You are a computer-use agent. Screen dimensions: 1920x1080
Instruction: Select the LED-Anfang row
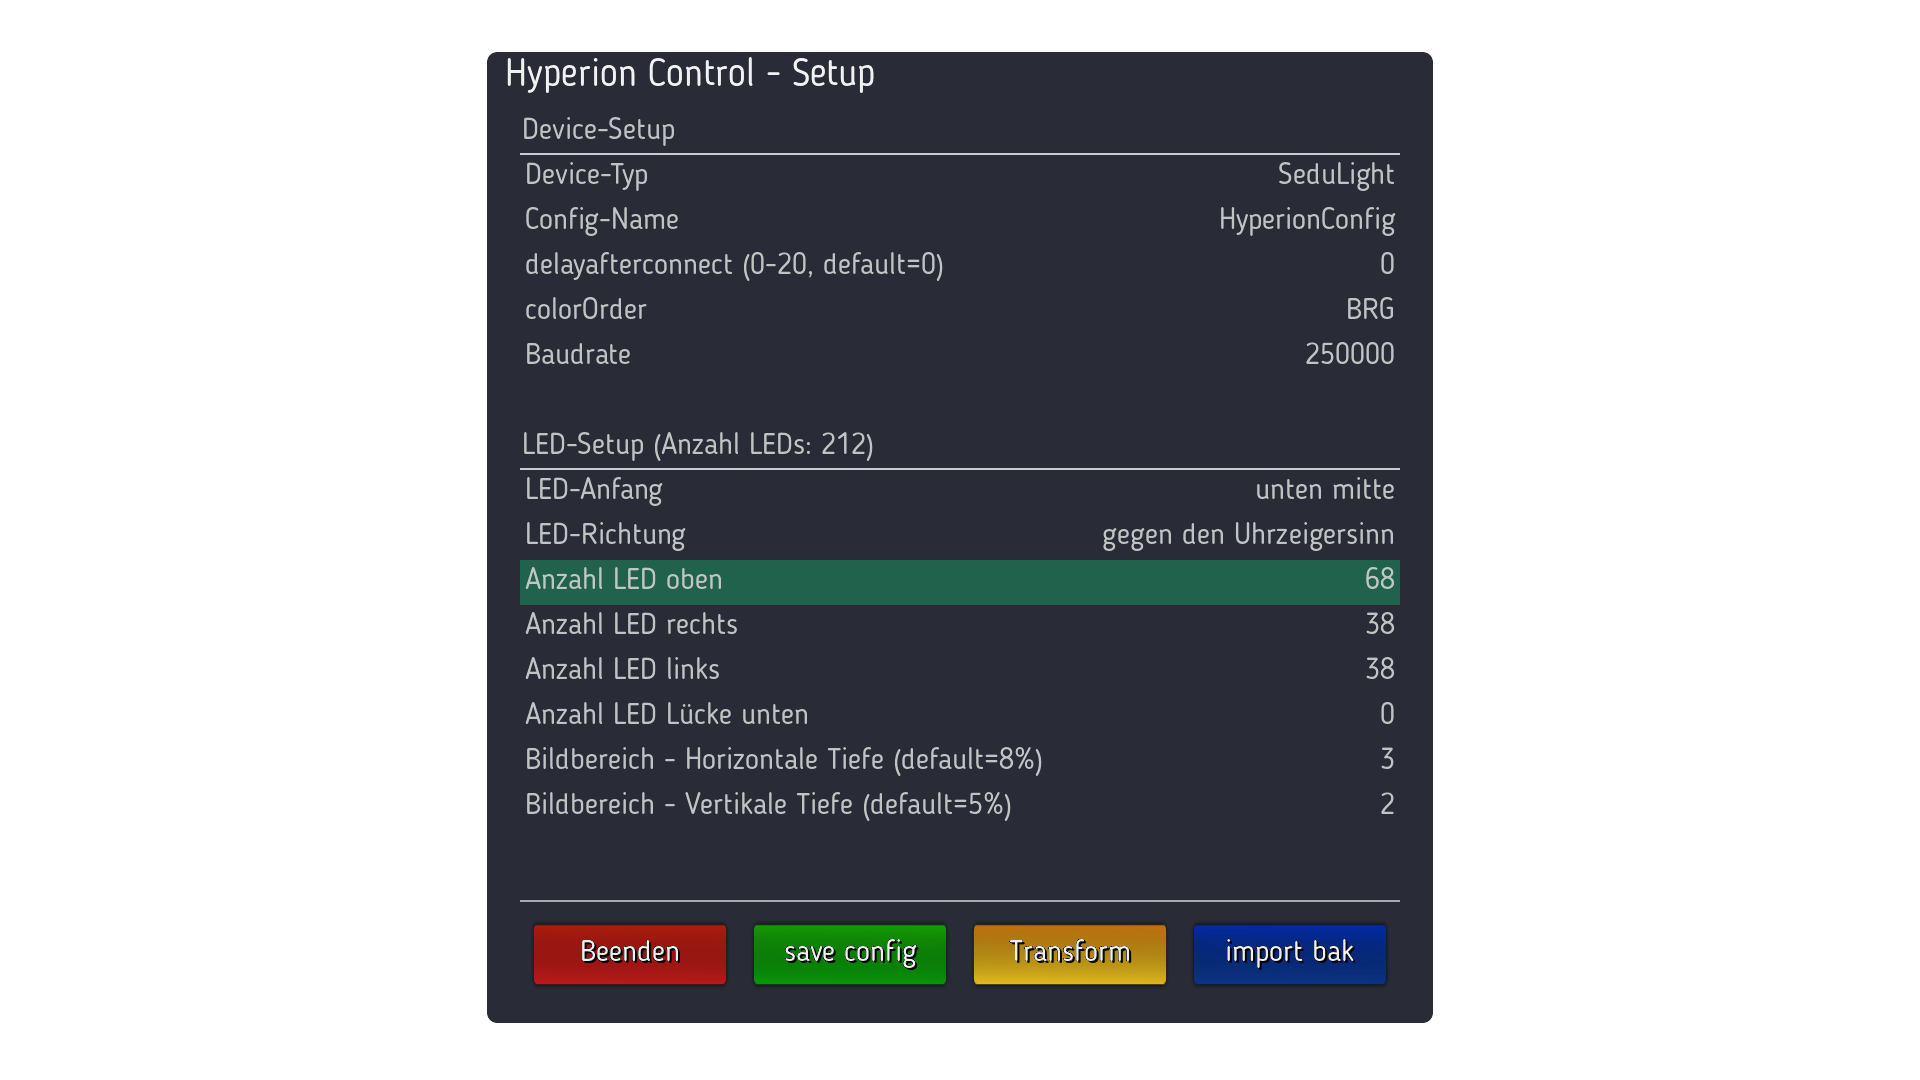tap(960, 490)
